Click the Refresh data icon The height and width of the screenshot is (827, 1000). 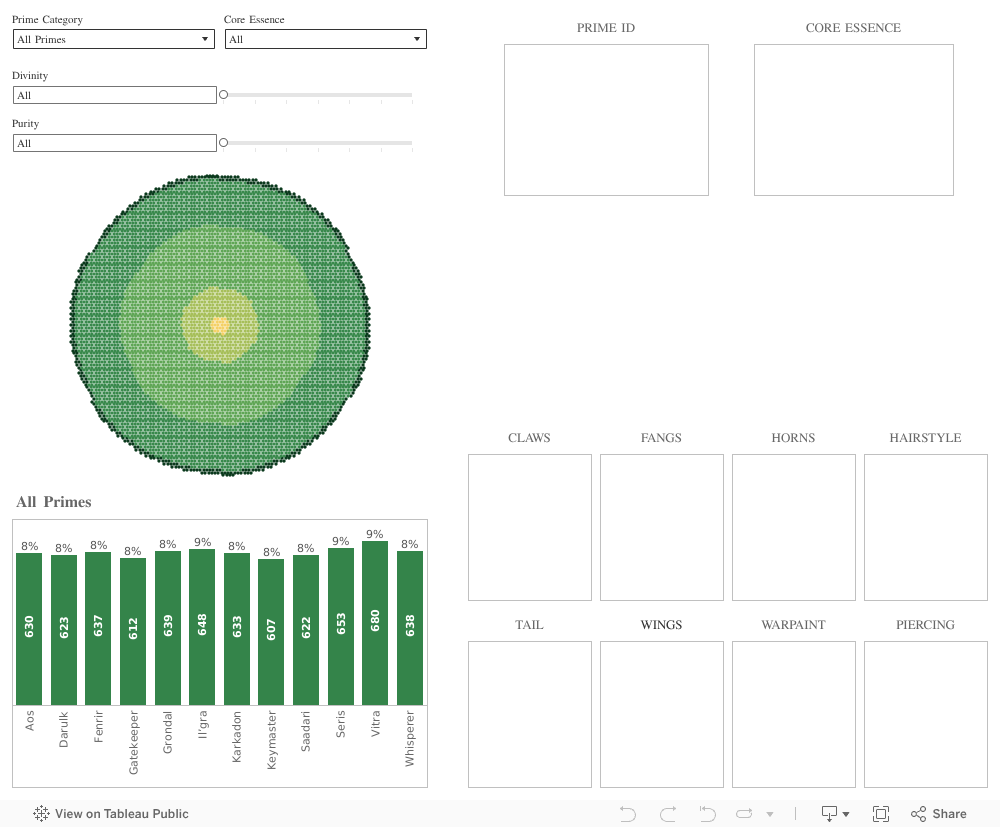tap(745, 814)
